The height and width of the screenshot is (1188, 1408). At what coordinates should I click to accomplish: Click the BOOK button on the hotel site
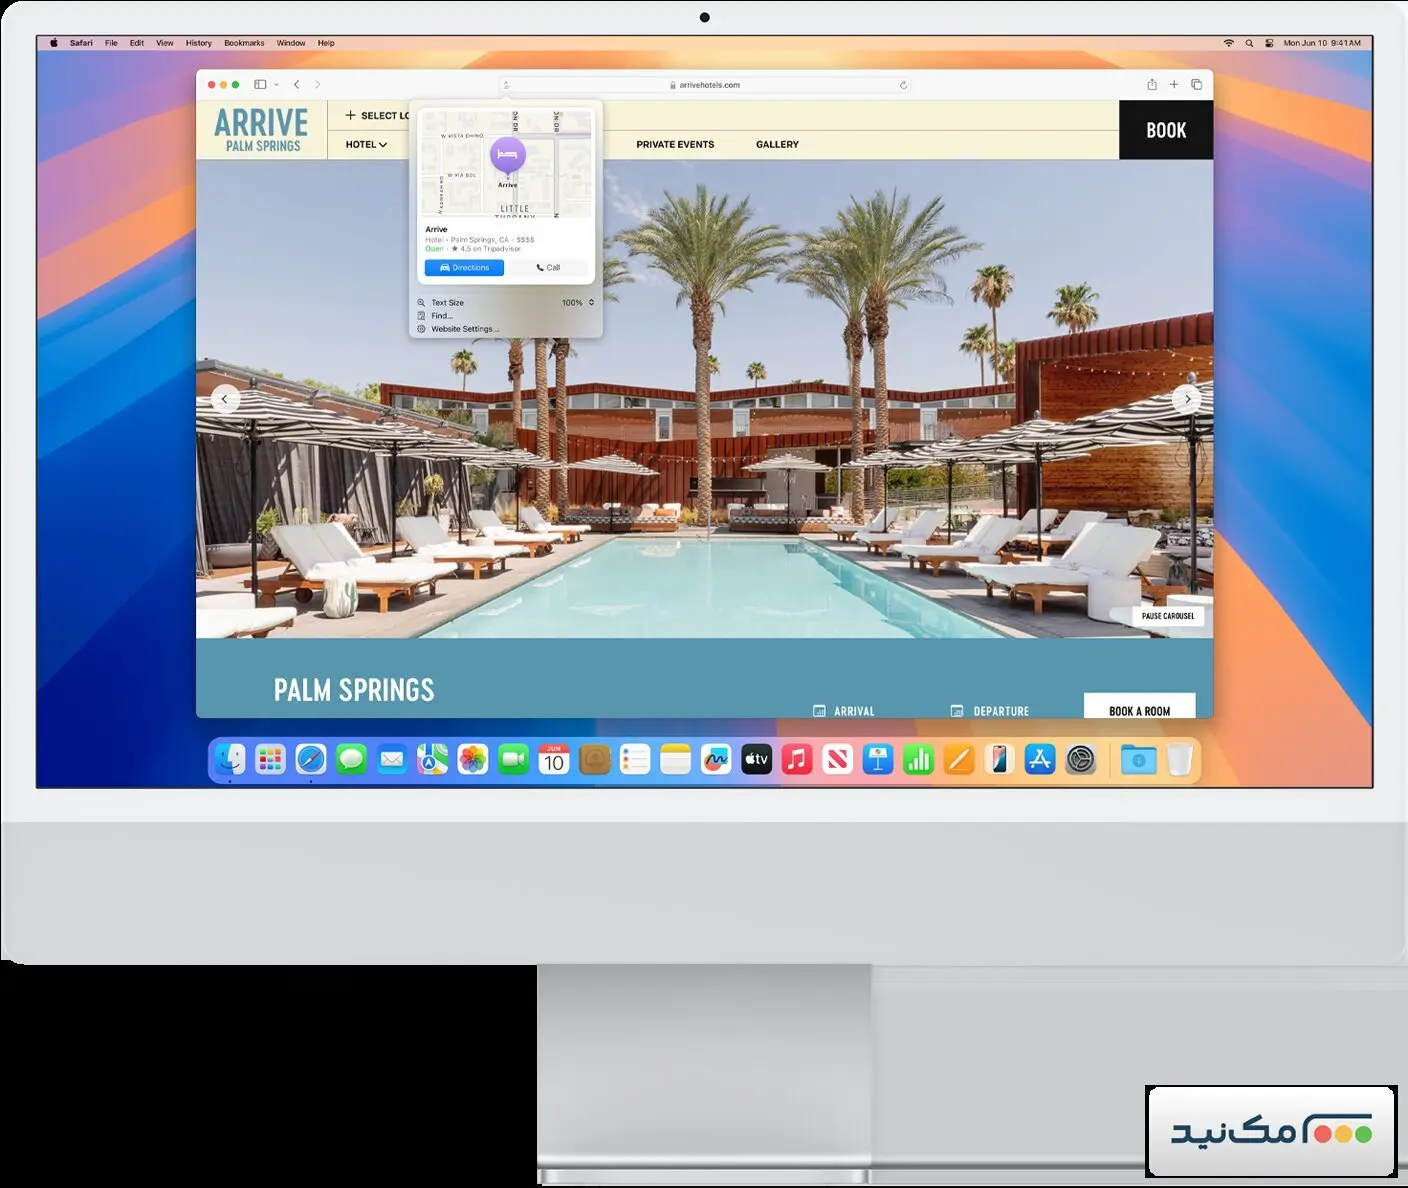1165,130
